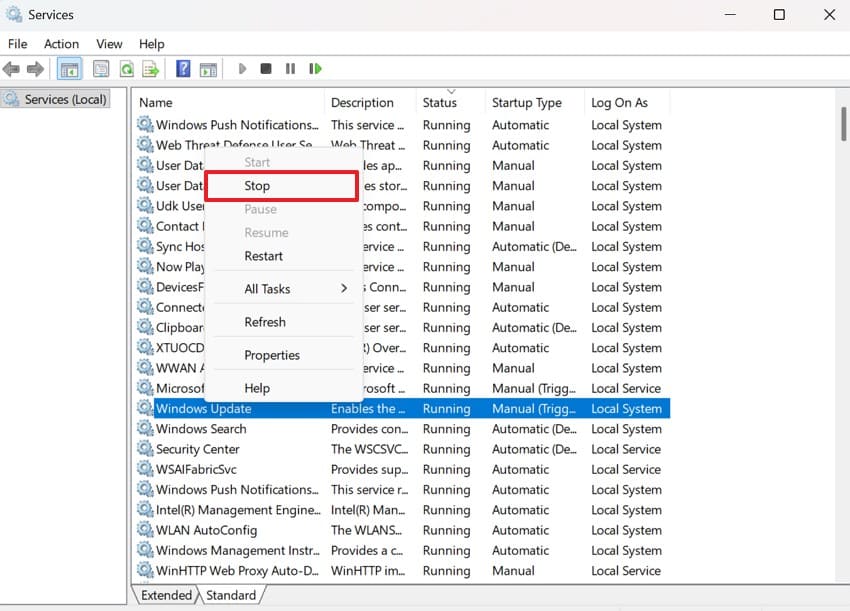Click the Start Service play icon

242,69
